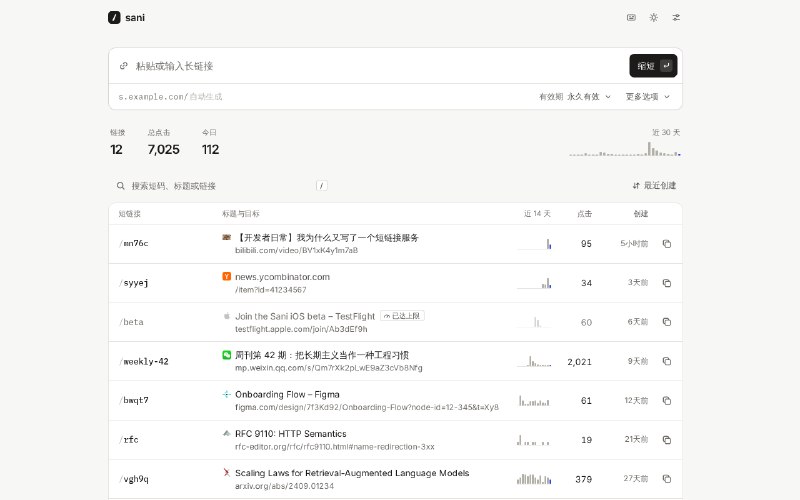The height and width of the screenshot is (500, 800).
Task: Click the testflight.apple.com/join URL text
Action: point(301,329)
